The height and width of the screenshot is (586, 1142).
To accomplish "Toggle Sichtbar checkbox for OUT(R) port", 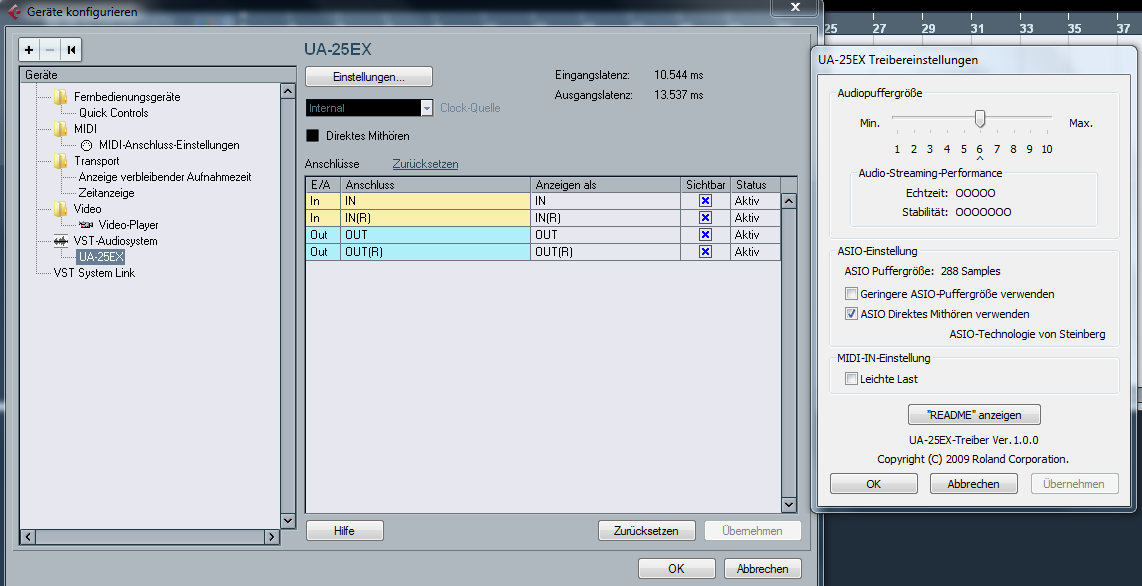I will (x=705, y=252).
